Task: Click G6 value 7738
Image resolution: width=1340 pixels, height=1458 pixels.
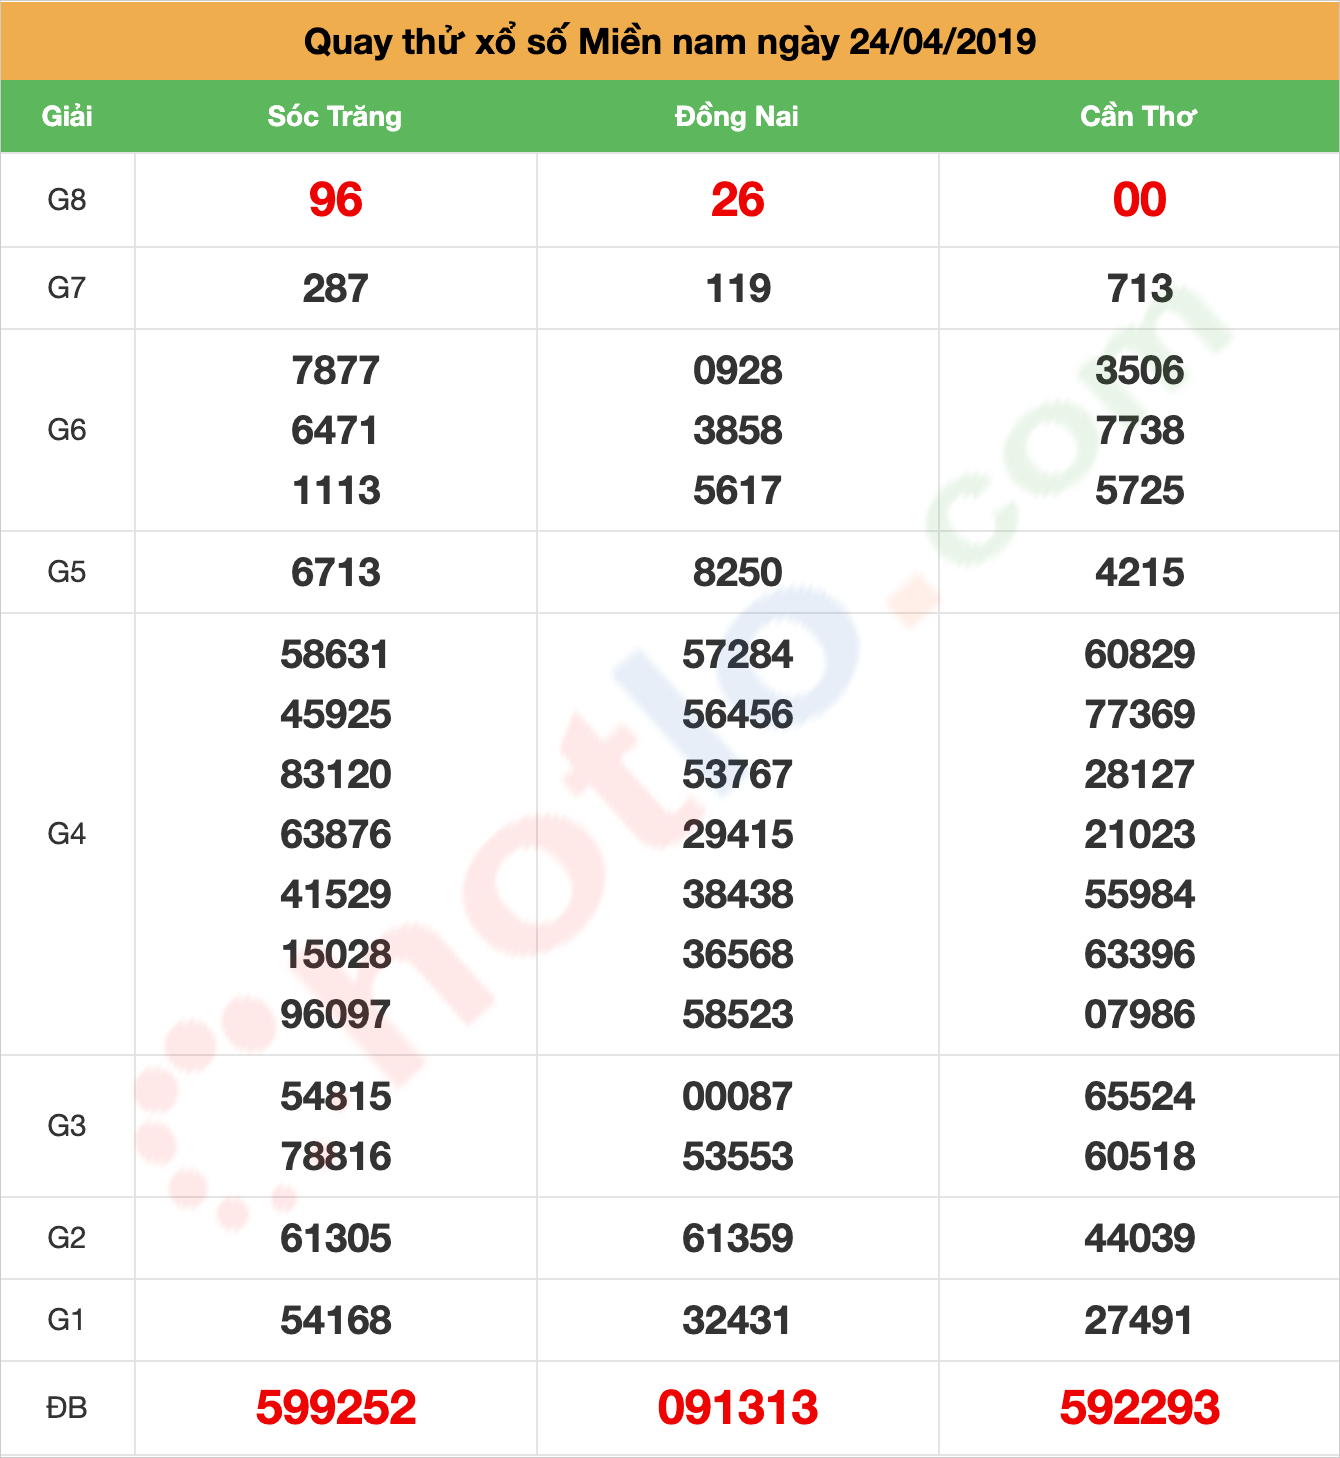Action: (1140, 431)
